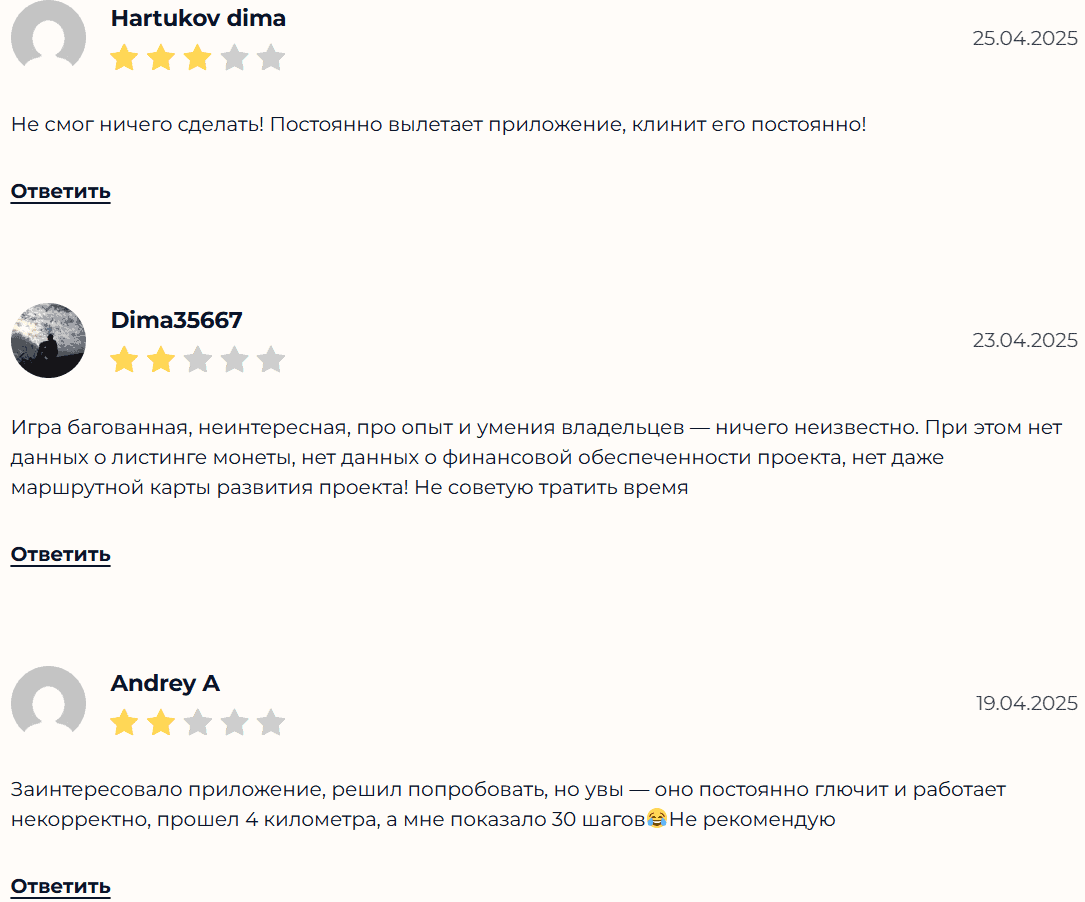The width and height of the screenshot is (1085, 902).
Task: Click the review date 23.04.2025
Action: pos(1025,340)
